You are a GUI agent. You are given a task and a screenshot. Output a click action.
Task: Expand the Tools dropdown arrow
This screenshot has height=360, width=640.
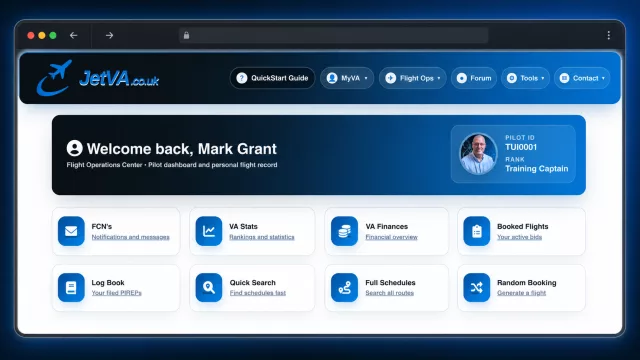coord(542,78)
